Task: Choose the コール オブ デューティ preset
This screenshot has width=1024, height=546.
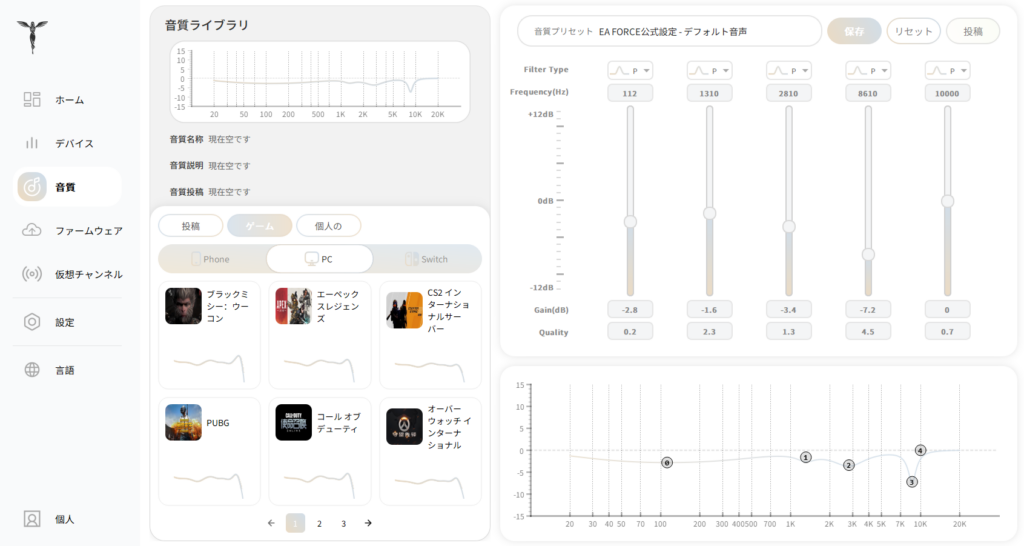Action: pos(320,451)
